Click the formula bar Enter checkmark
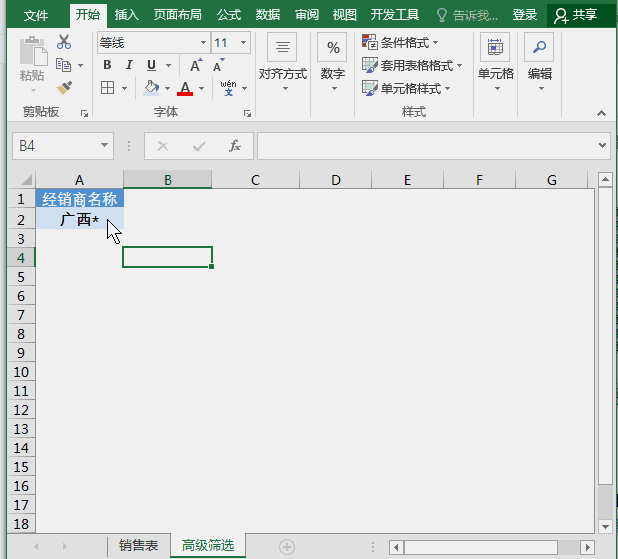This screenshot has width=618, height=559. tap(199, 146)
